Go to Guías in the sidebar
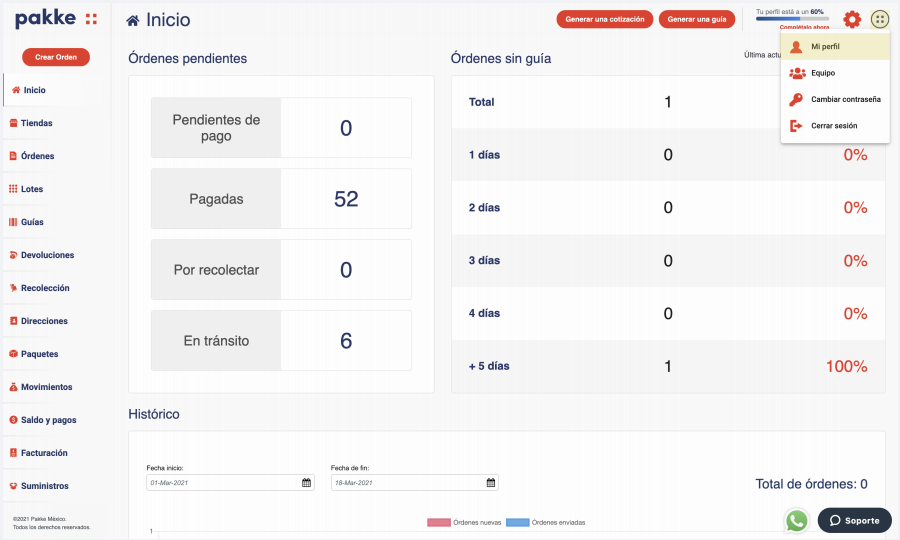 click(32, 222)
